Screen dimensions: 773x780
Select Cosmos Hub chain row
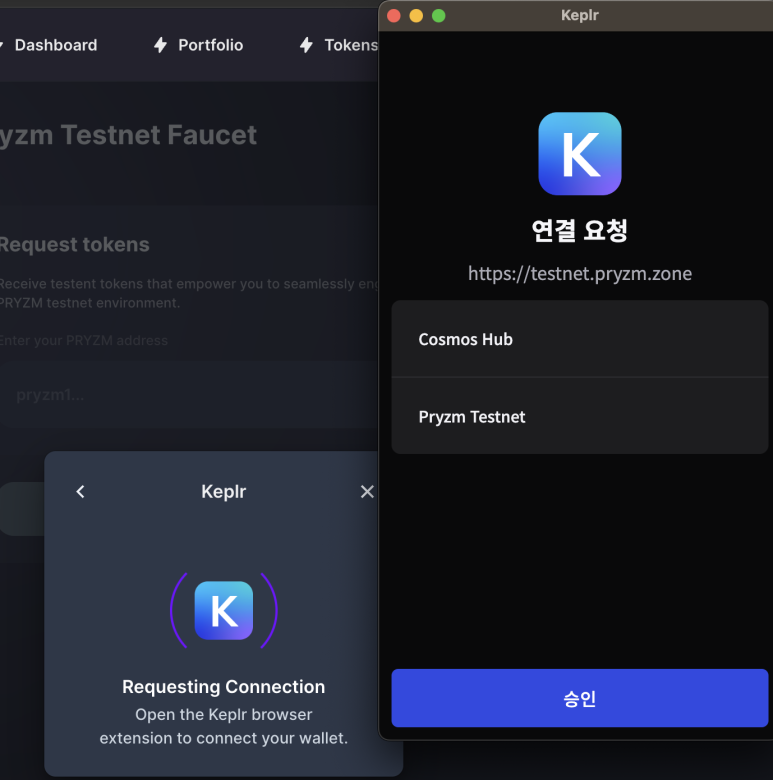pyautogui.click(x=580, y=339)
